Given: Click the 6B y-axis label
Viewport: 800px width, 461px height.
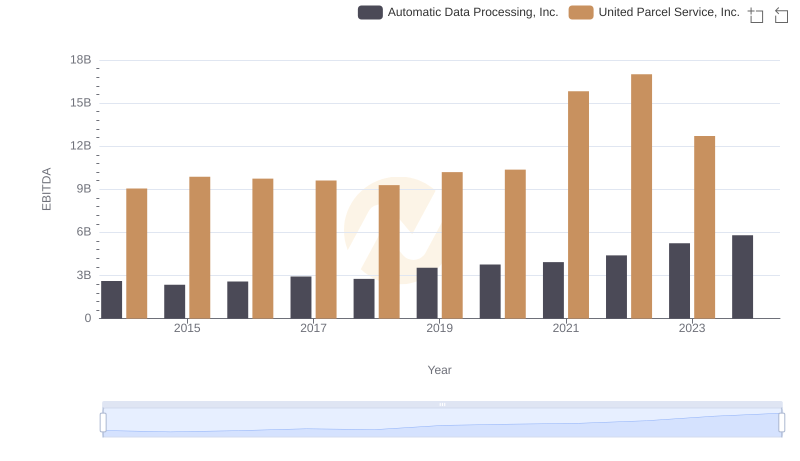Looking at the screenshot, I should [84, 232].
